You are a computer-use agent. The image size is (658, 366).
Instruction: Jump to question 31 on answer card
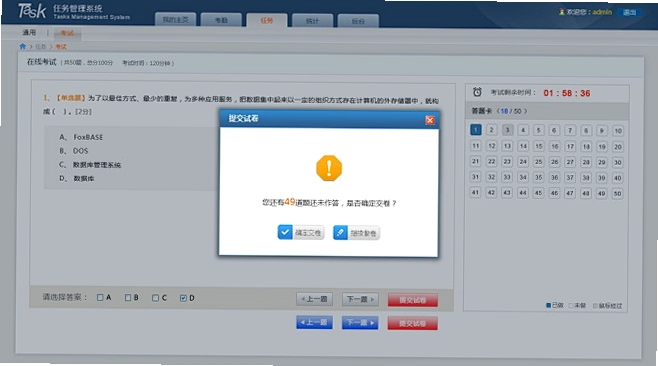[x=475, y=177]
